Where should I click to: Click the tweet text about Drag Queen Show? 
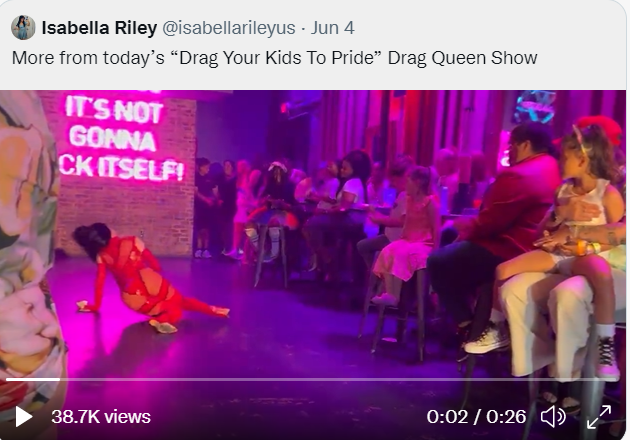coord(274,58)
